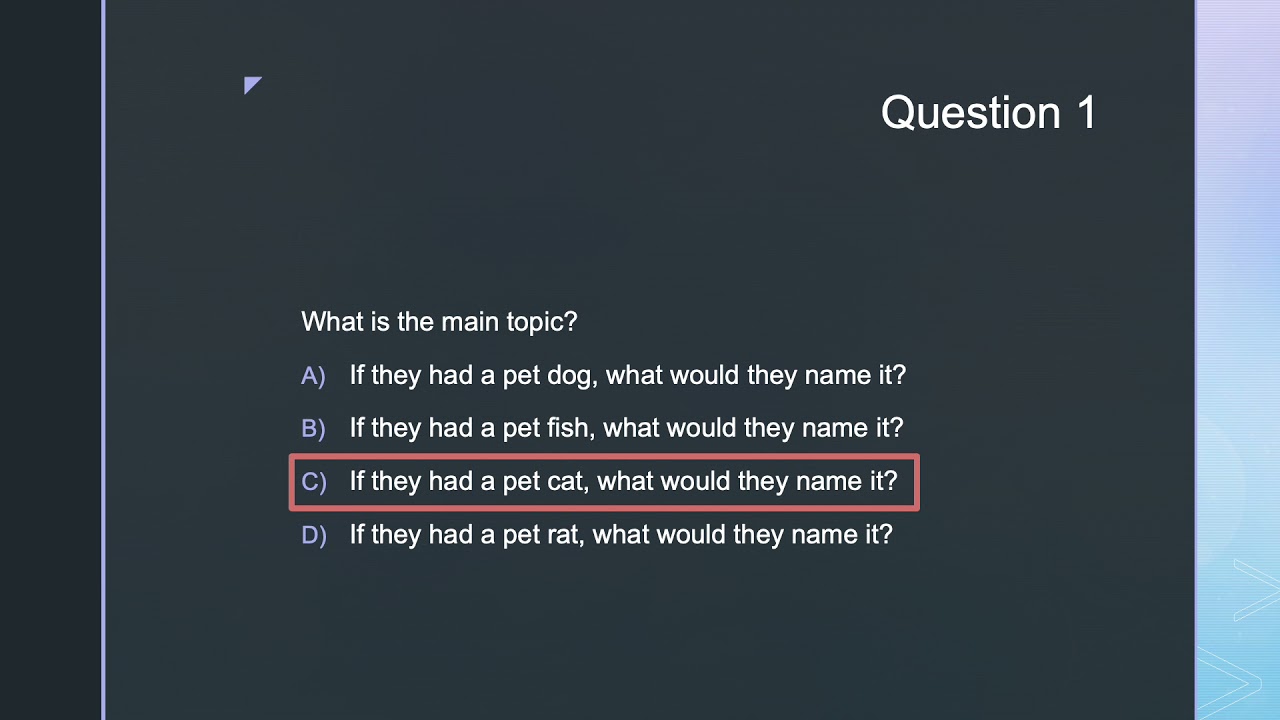Screen dimensions: 1280x720
Task: Choose the highlighted pet cat answer text
Action: click(623, 482)
